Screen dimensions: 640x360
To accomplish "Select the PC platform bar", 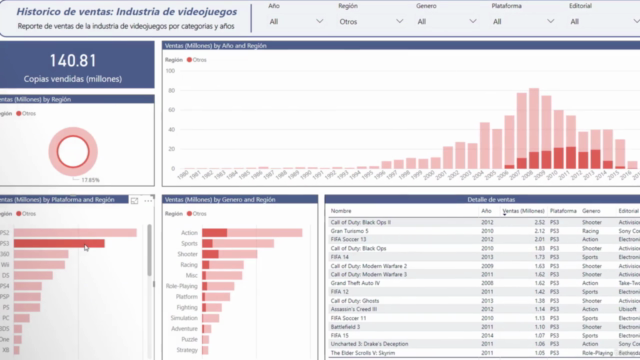I will click(22, 318).
